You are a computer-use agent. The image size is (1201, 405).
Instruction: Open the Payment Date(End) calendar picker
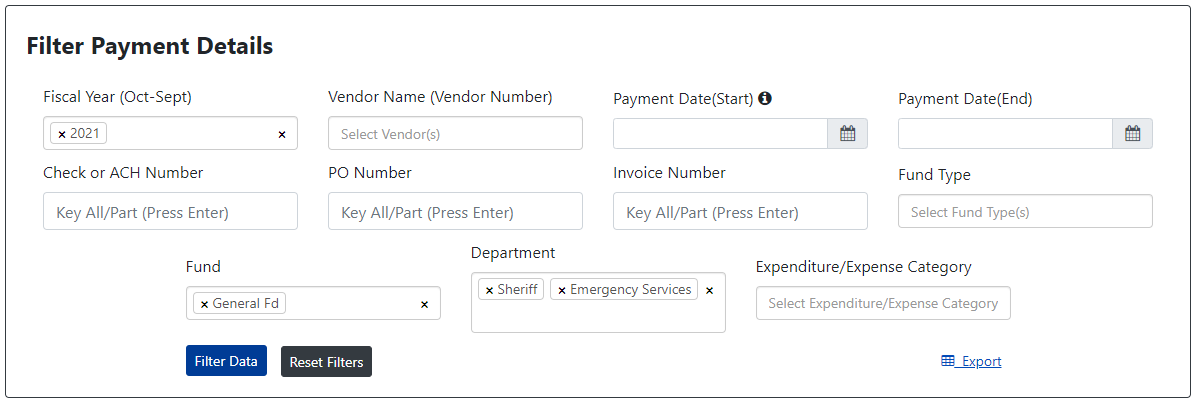1132,134
